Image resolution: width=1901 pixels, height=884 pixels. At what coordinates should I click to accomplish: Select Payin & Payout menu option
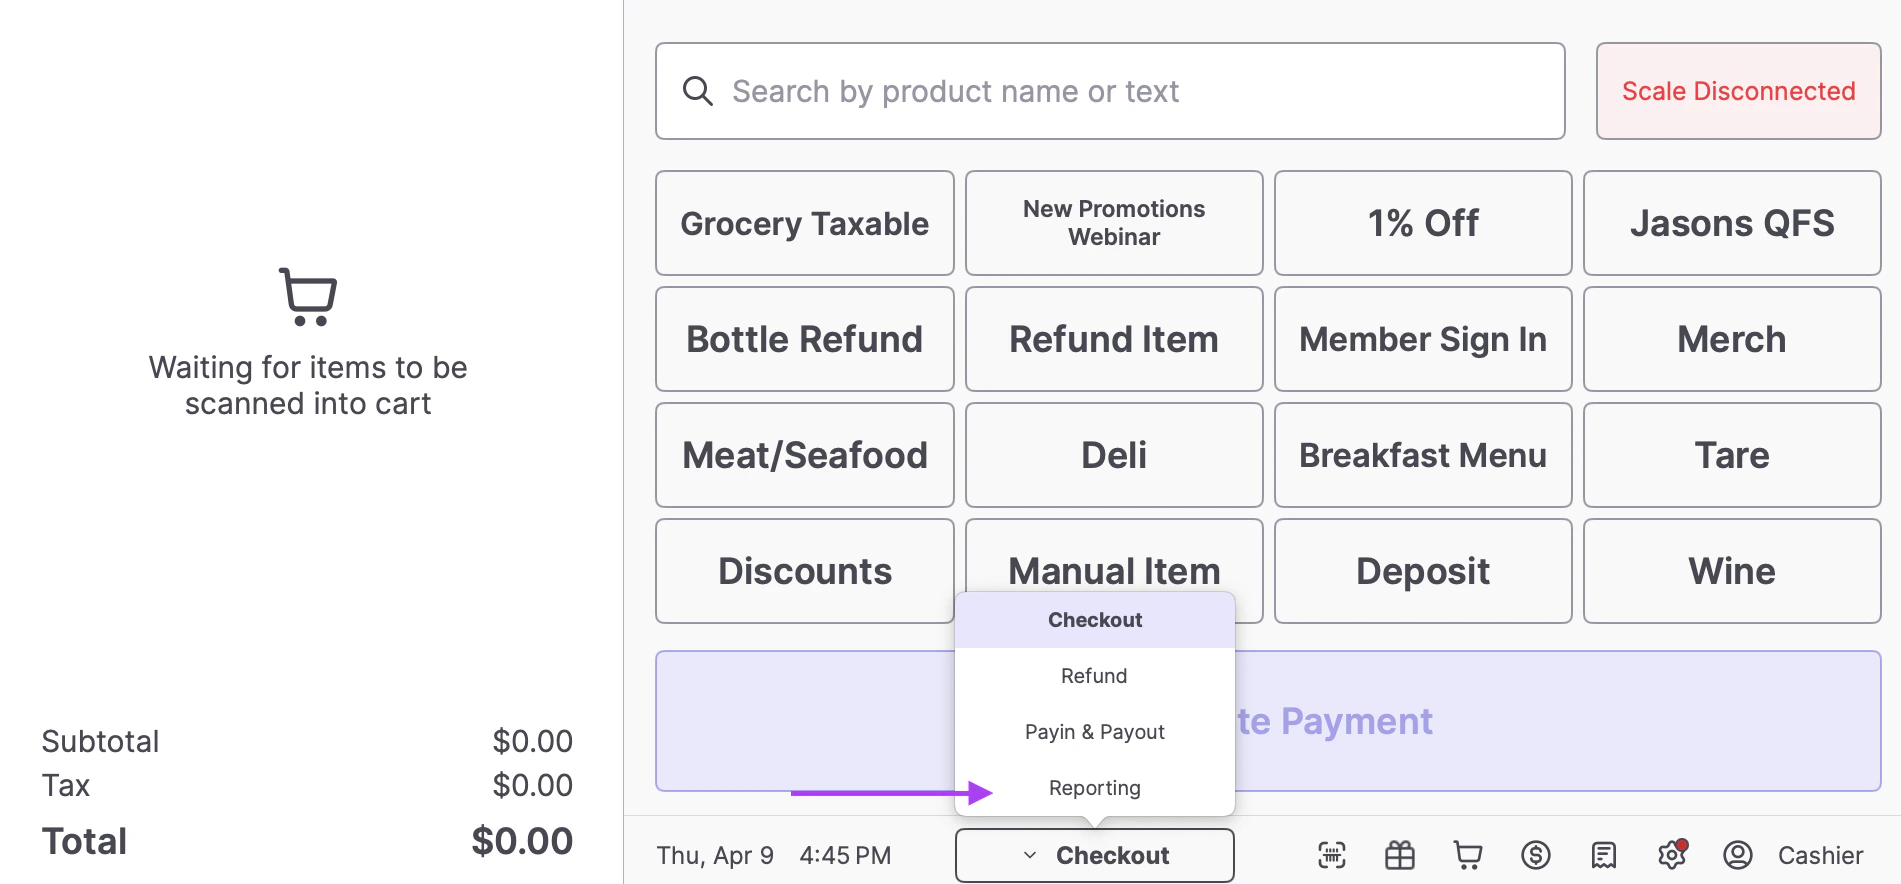(1095, 732)
